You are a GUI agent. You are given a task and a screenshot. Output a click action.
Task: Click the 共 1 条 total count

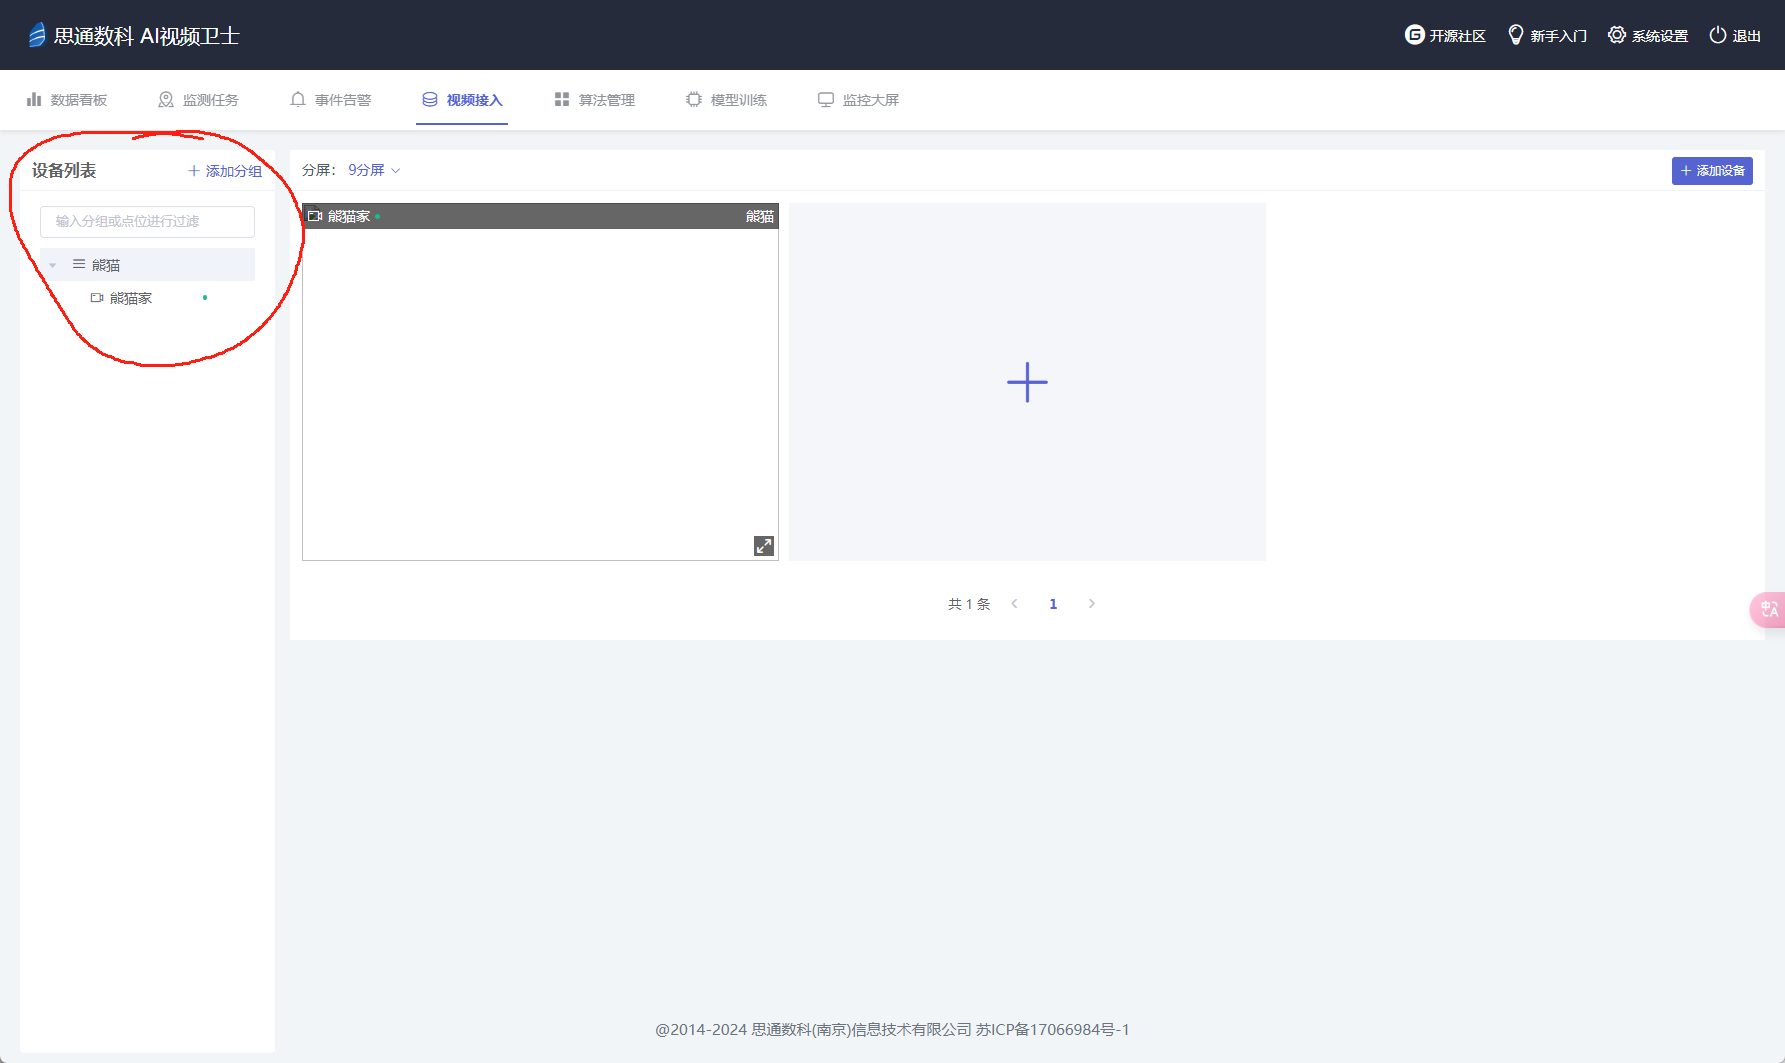click(x=969, y=604)
